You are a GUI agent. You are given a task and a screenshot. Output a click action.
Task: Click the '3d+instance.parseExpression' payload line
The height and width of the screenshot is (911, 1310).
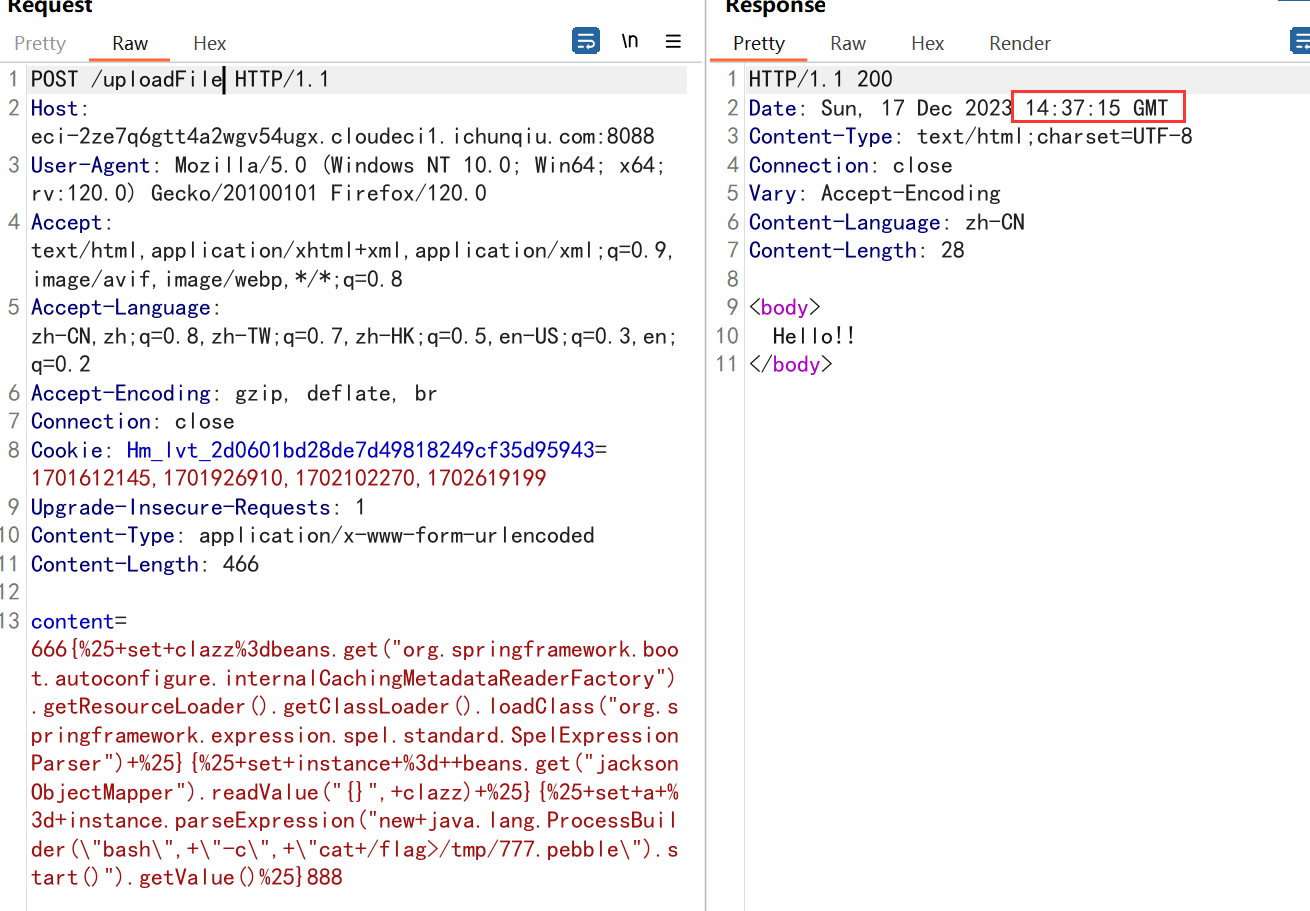pos(355,820)
